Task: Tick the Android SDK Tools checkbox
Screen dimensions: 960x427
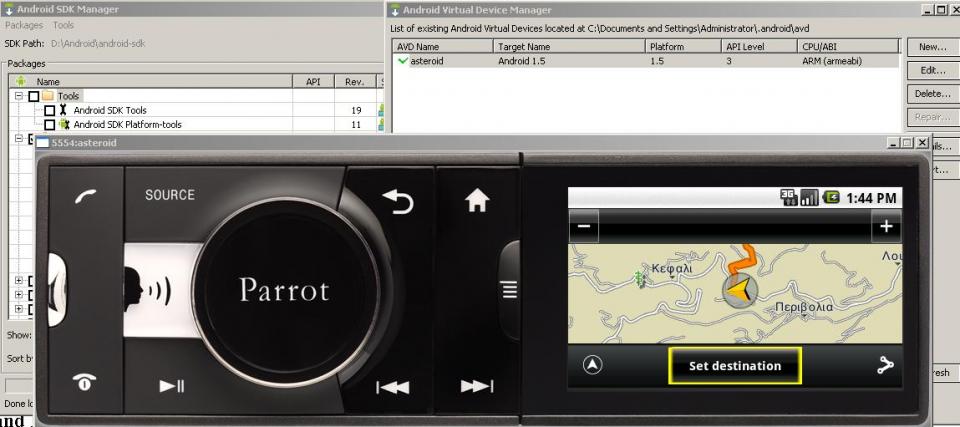Action: (x=49, y=110)
